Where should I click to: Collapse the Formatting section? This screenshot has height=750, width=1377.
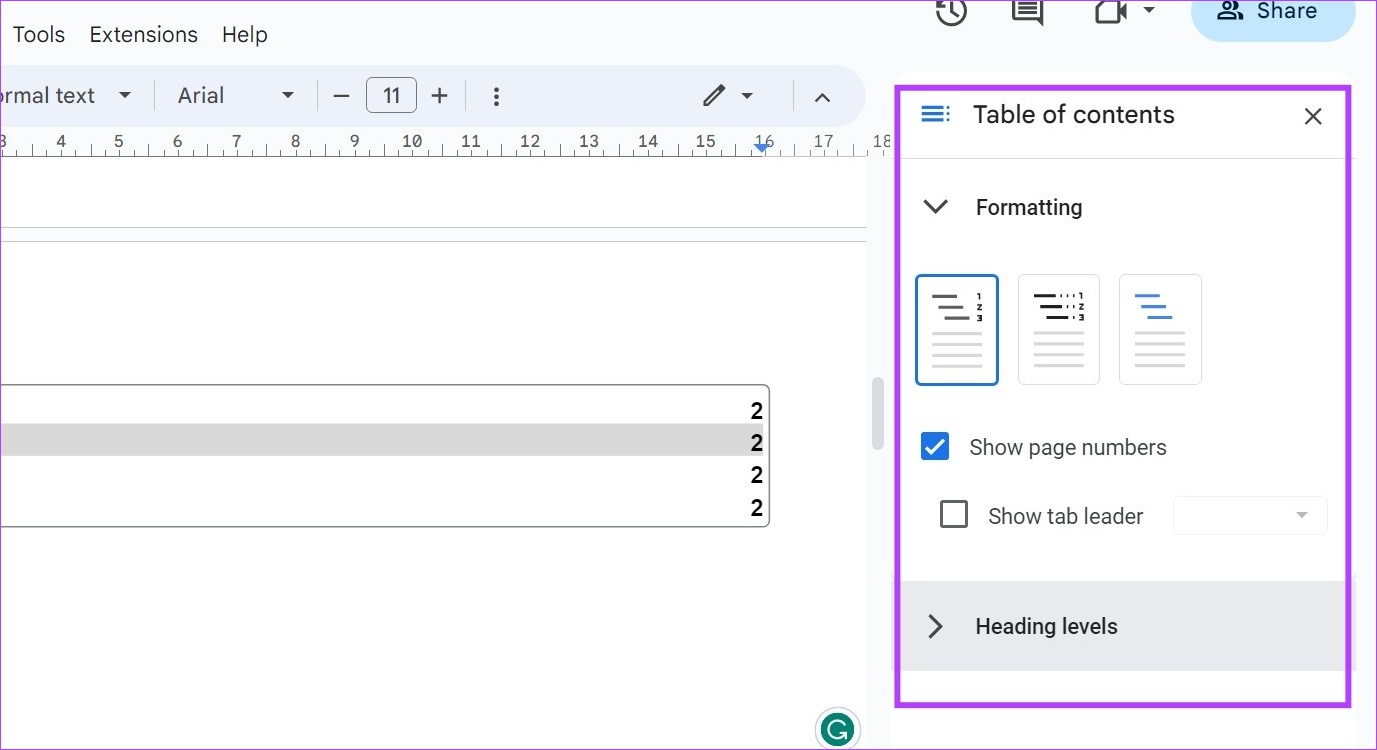coord(935,207)
